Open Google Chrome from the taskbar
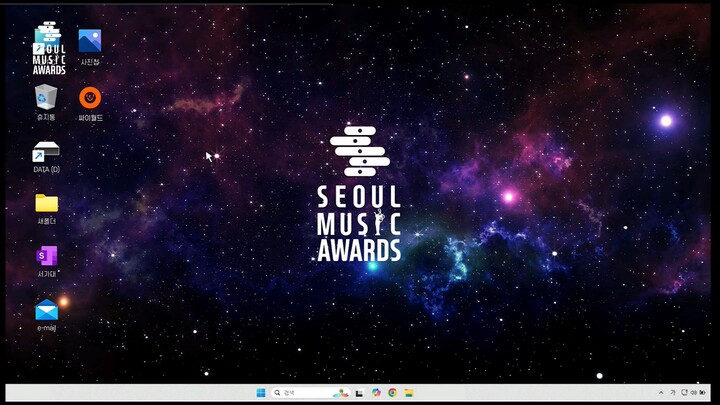The image size is (720, 405). [x=392, y=393]
